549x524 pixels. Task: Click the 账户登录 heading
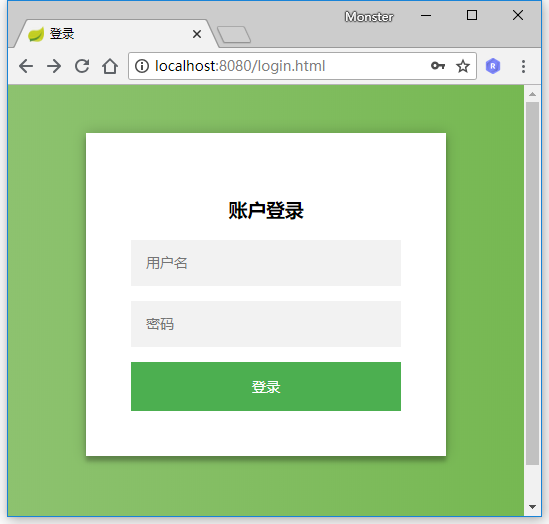266,210
